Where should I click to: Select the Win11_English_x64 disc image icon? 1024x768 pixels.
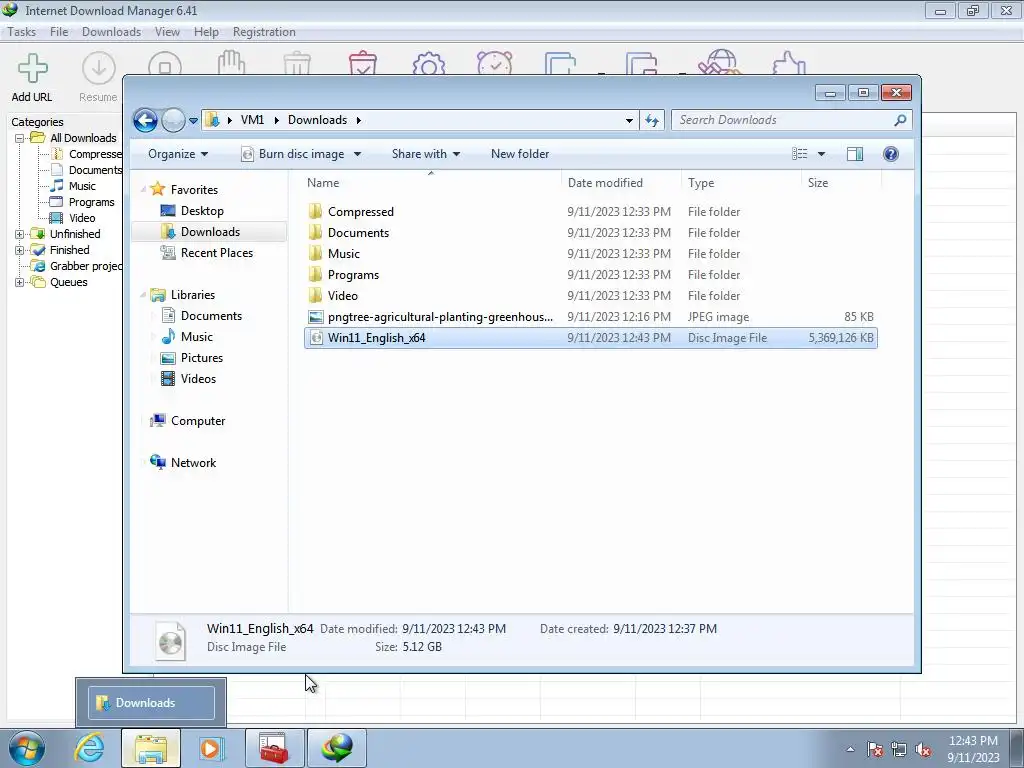click(315, 338)
